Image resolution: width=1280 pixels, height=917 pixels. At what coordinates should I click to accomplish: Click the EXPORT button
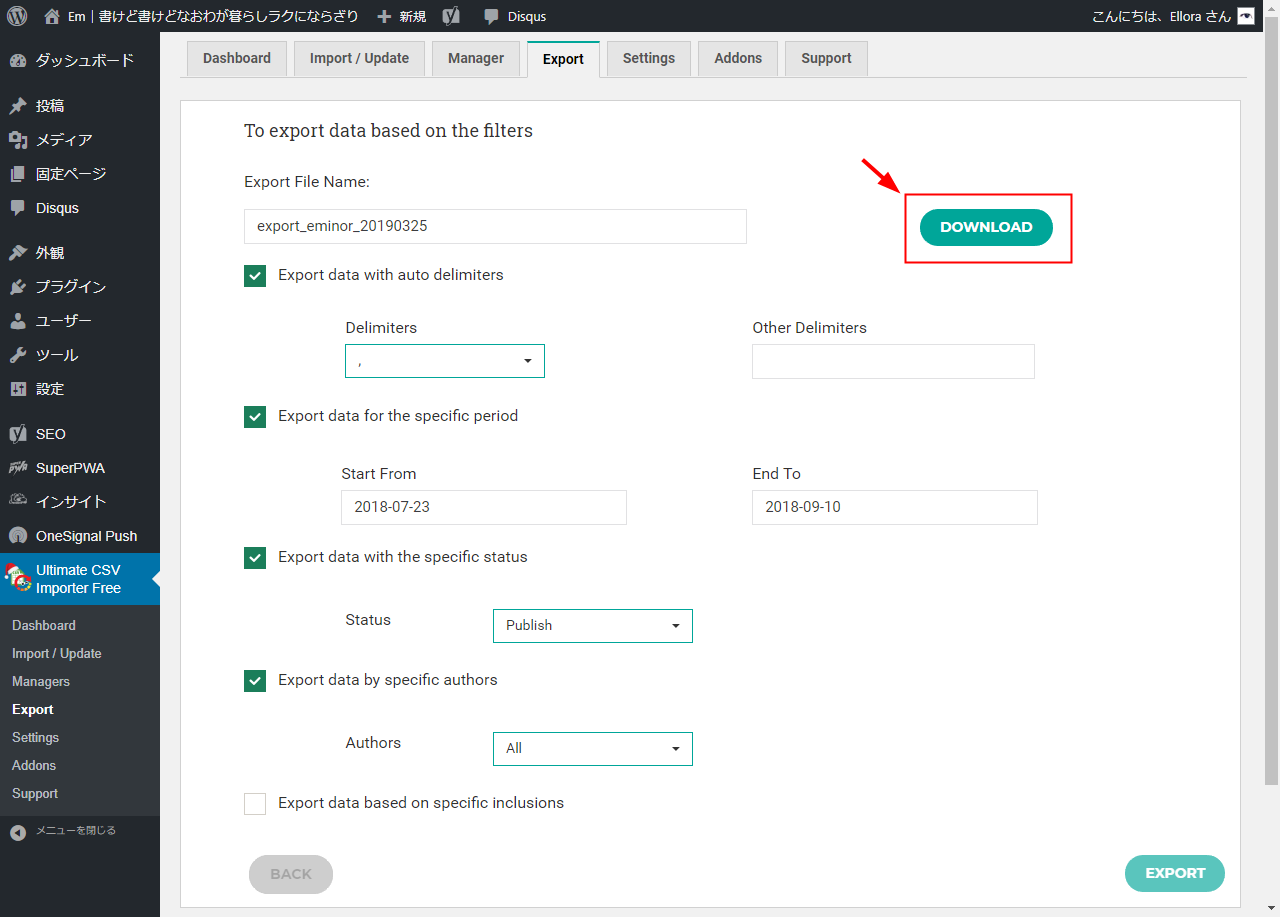[x=1175, y=873]
